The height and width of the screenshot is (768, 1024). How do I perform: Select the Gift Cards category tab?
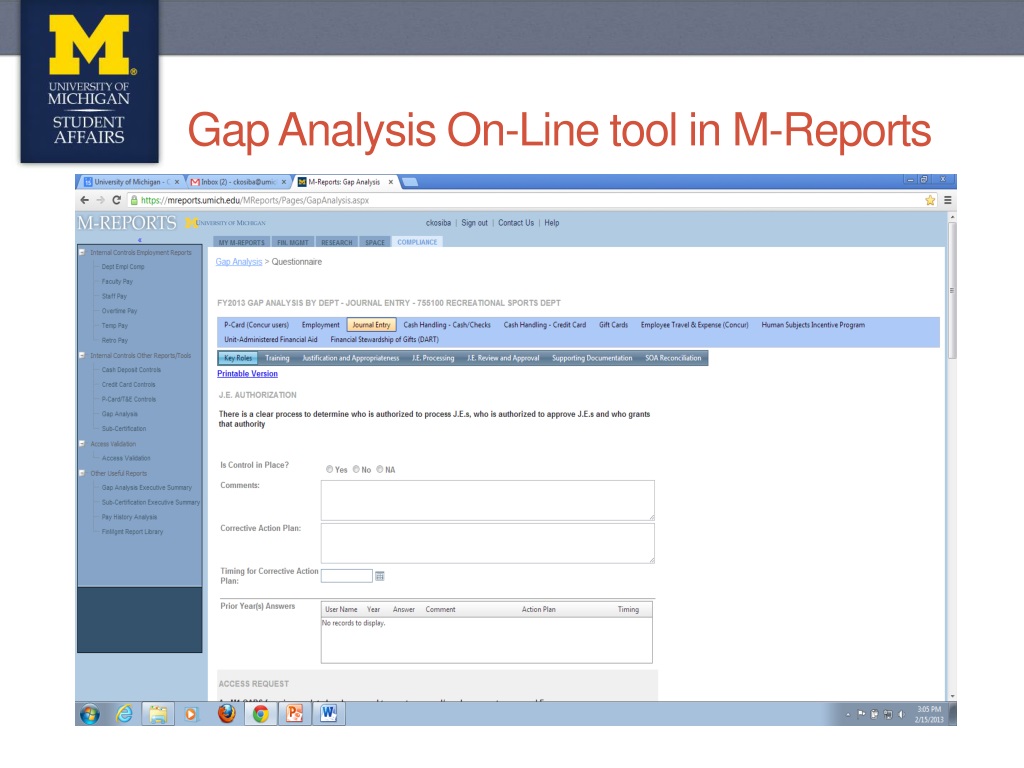point(613,325)
